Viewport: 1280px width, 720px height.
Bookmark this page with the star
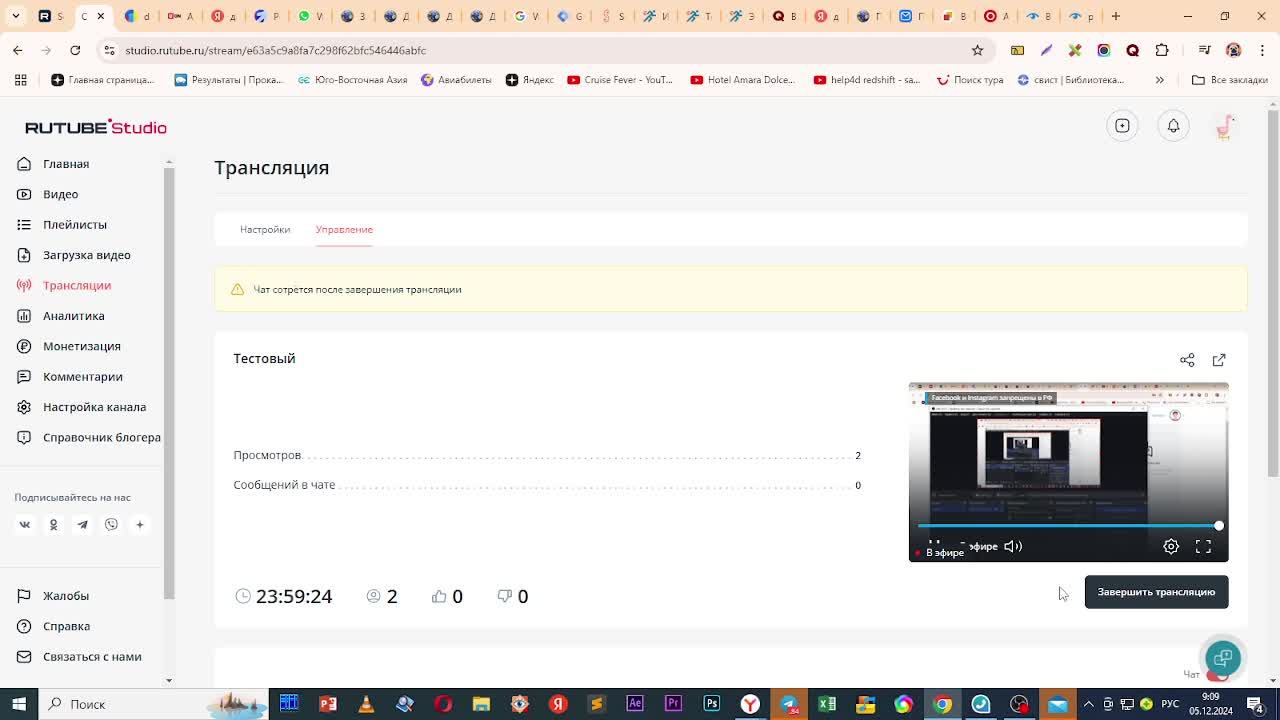click(x=977, y=50)
